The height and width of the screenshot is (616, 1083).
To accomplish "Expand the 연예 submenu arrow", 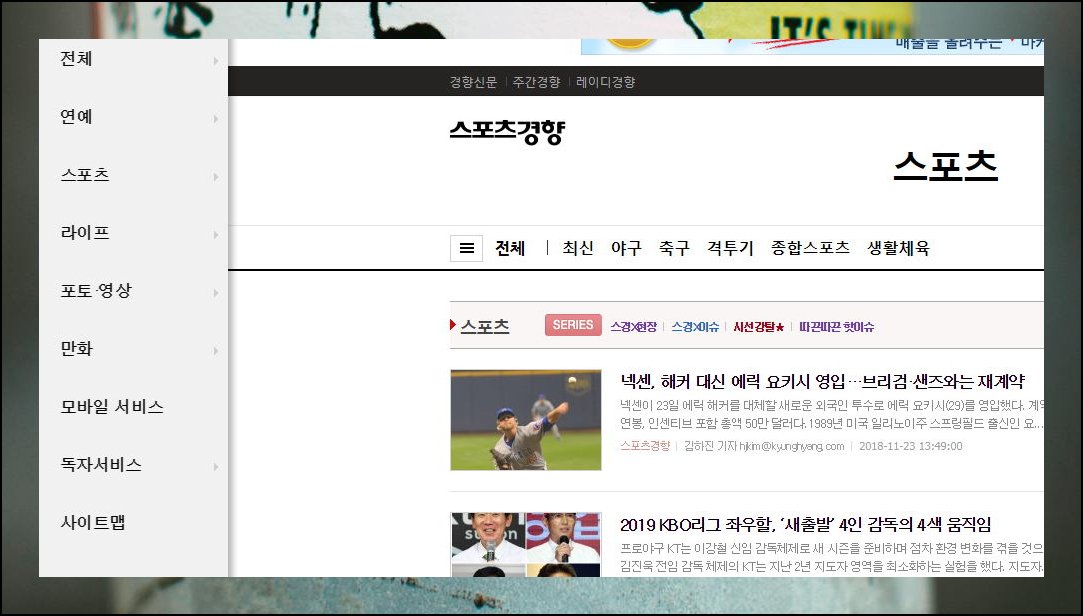I will 216,119.
